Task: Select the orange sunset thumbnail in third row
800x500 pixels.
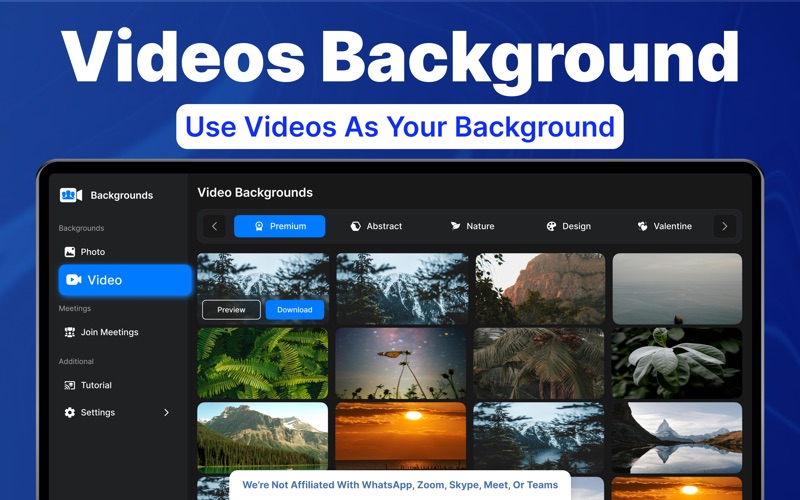Action: 401,436
